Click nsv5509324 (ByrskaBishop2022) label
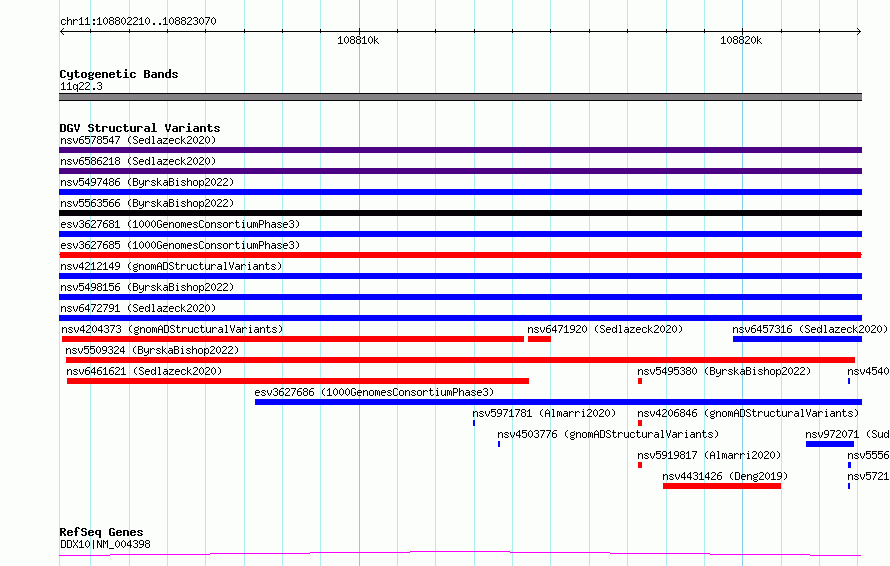This screenshot has width=890, height=566. pos(152,350)
